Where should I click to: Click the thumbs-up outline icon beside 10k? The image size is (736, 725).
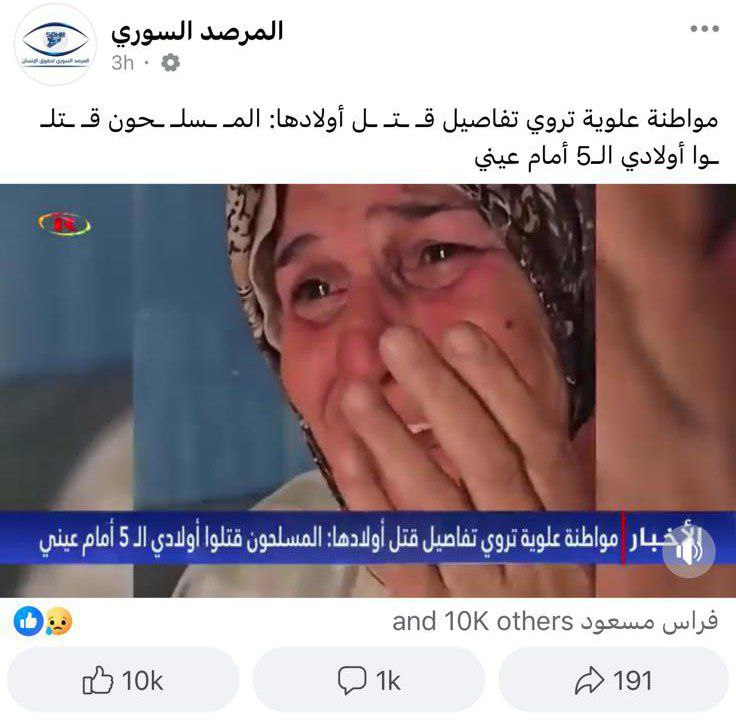(x=98, y=680)
